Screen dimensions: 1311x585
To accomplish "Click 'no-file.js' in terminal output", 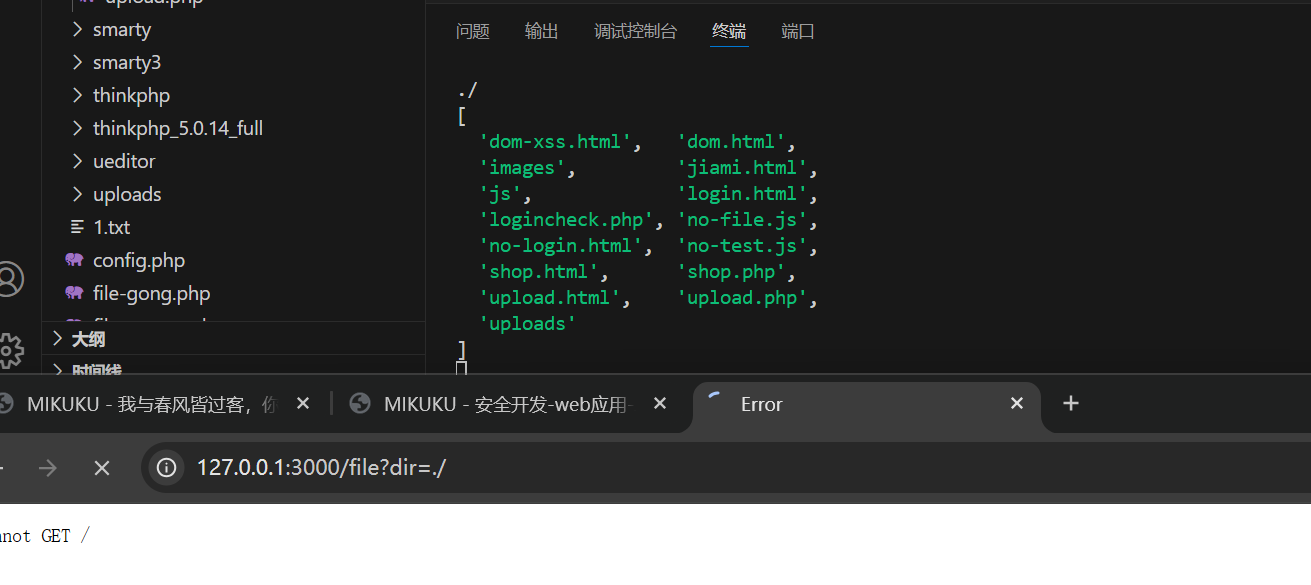I will [x=742, y=220].
